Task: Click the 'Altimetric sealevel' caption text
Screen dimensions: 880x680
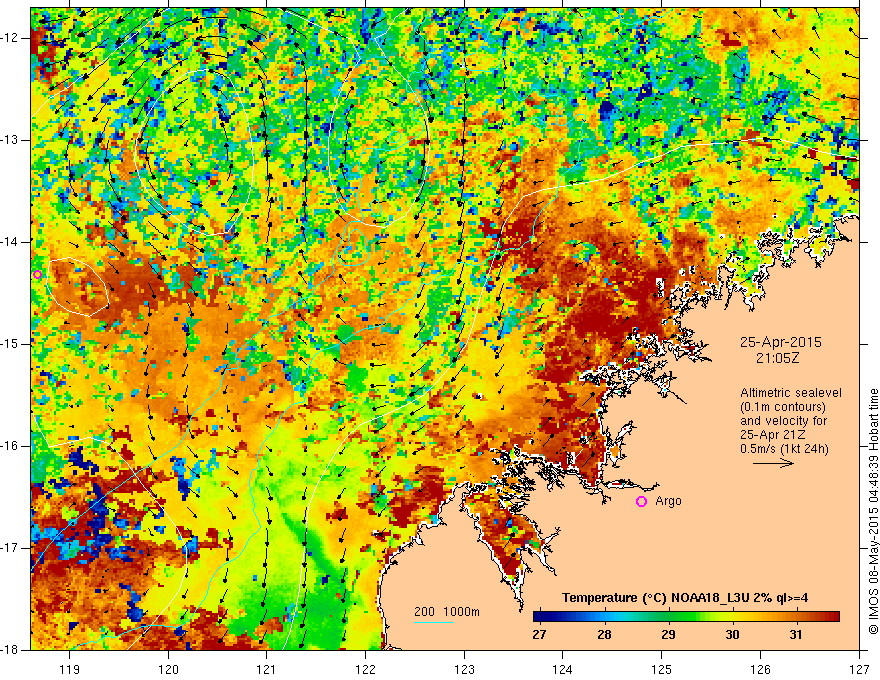Action: pyautogui.click(x=791, y=393)
